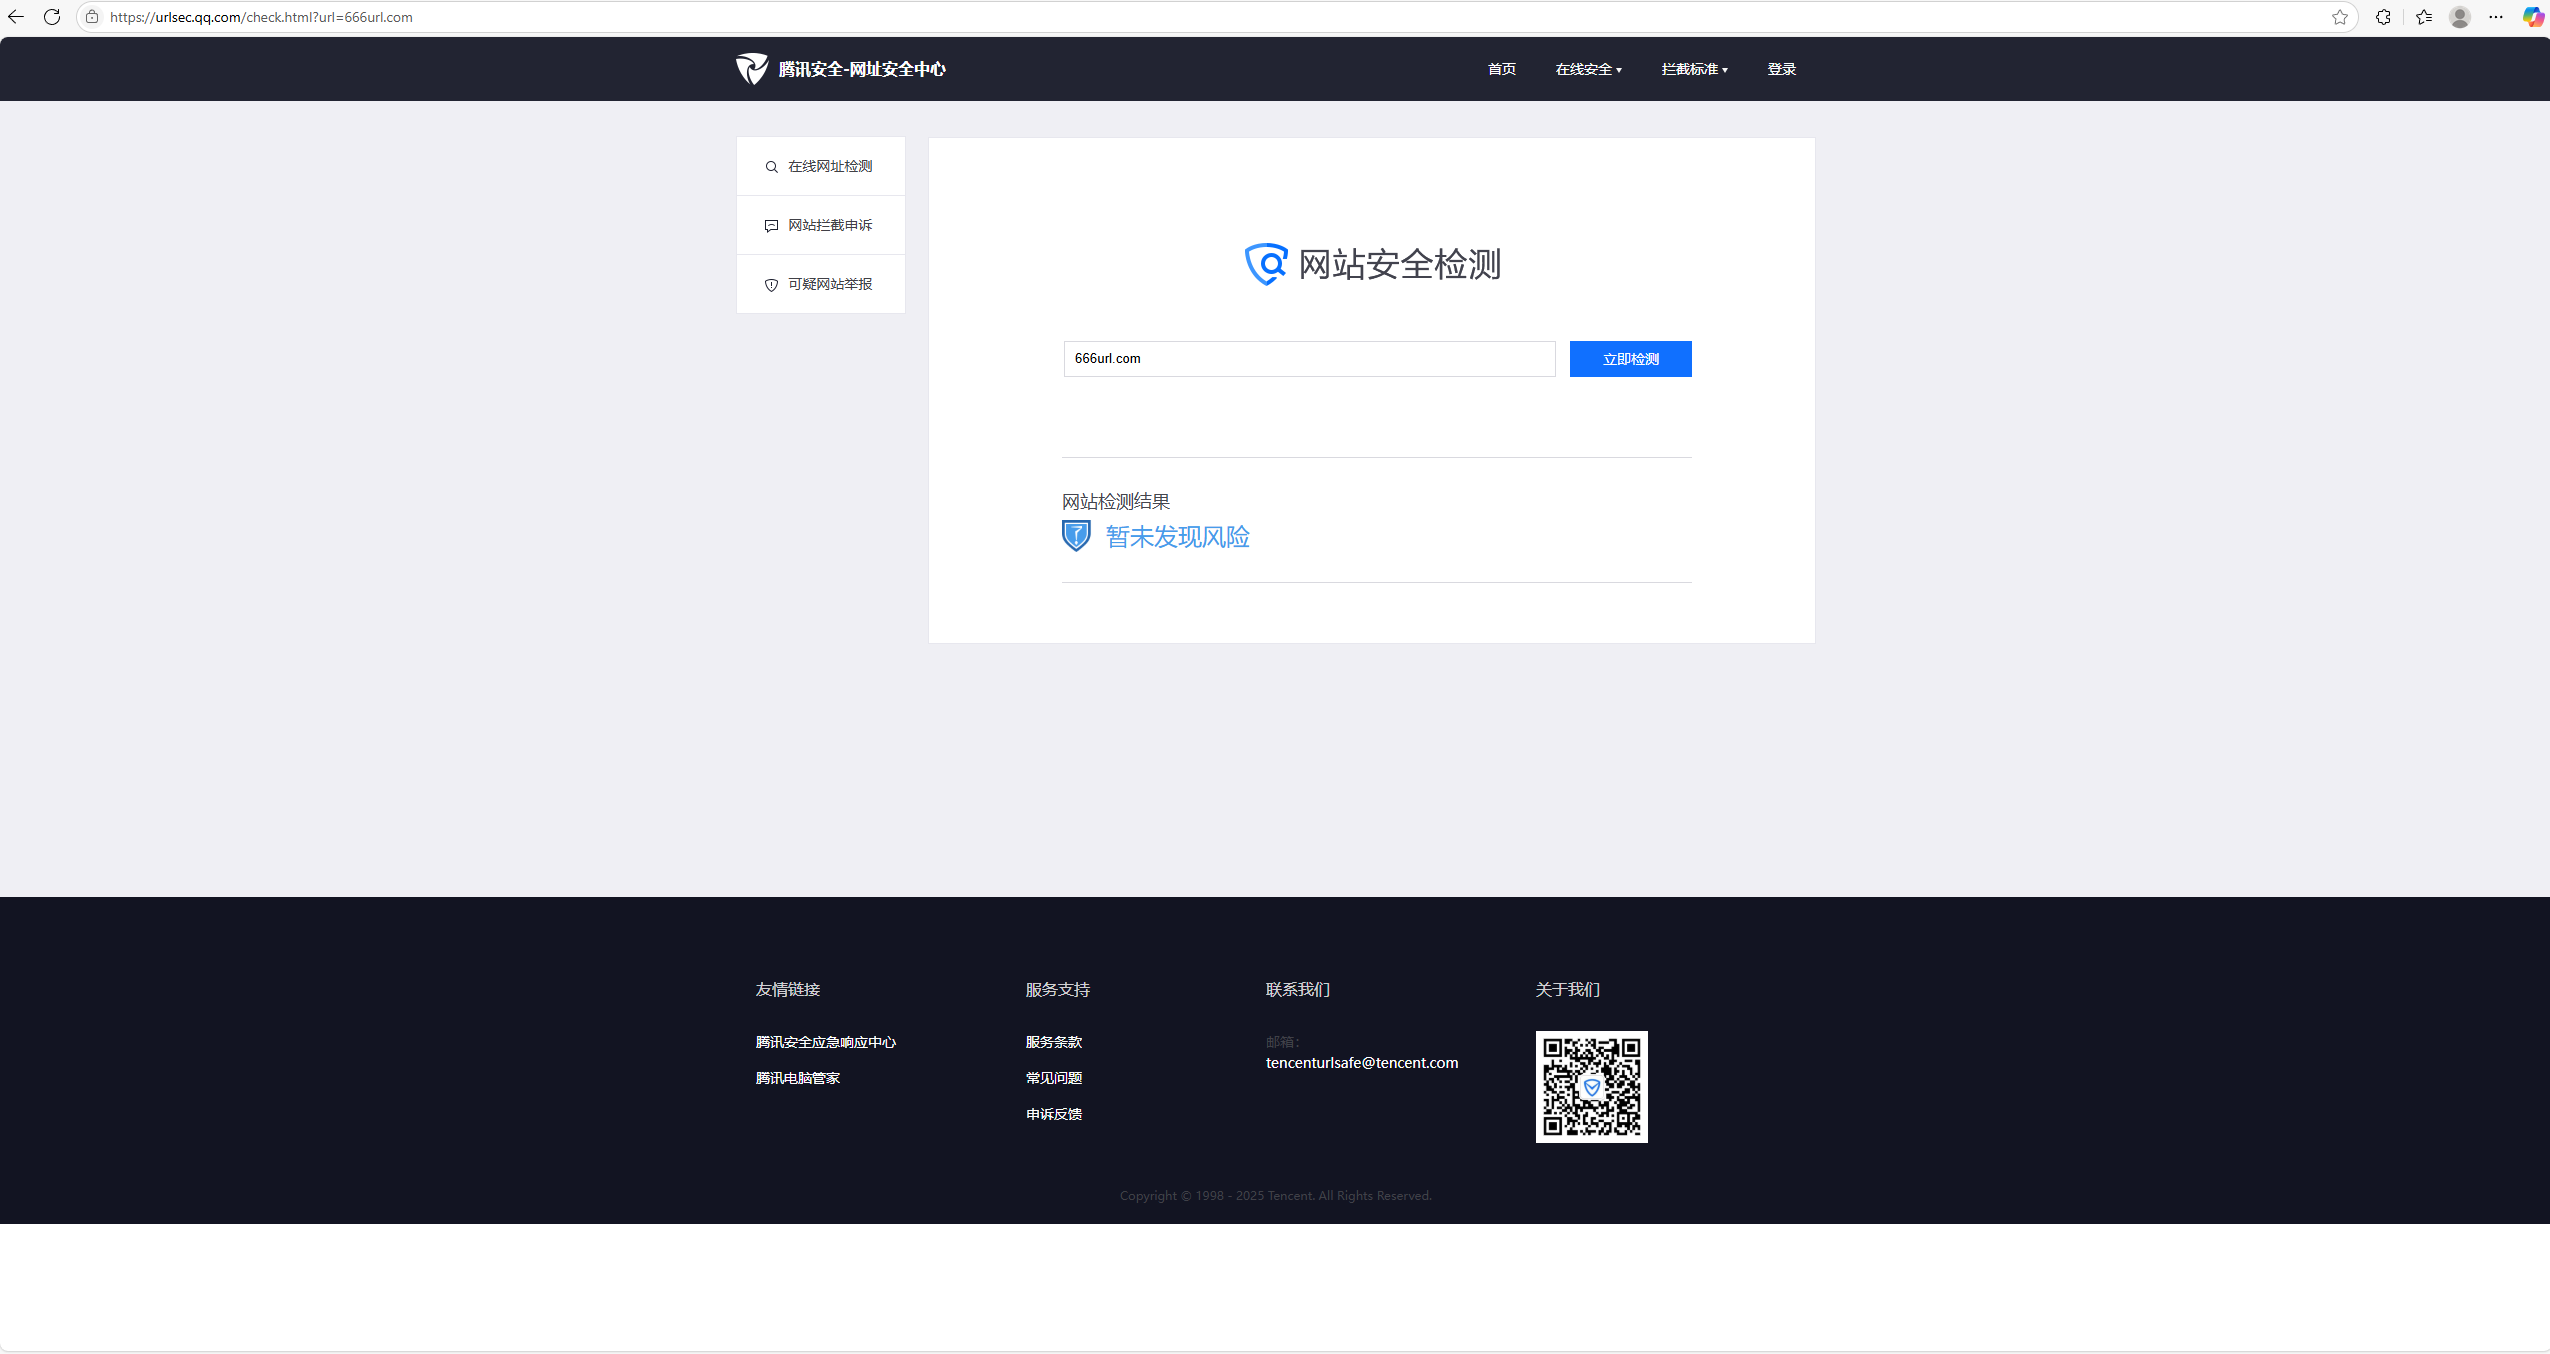Screen dimensions: 2550x1354
Task: Open Copilot icon in browser toolbar
Action: tap(2532, 17)
